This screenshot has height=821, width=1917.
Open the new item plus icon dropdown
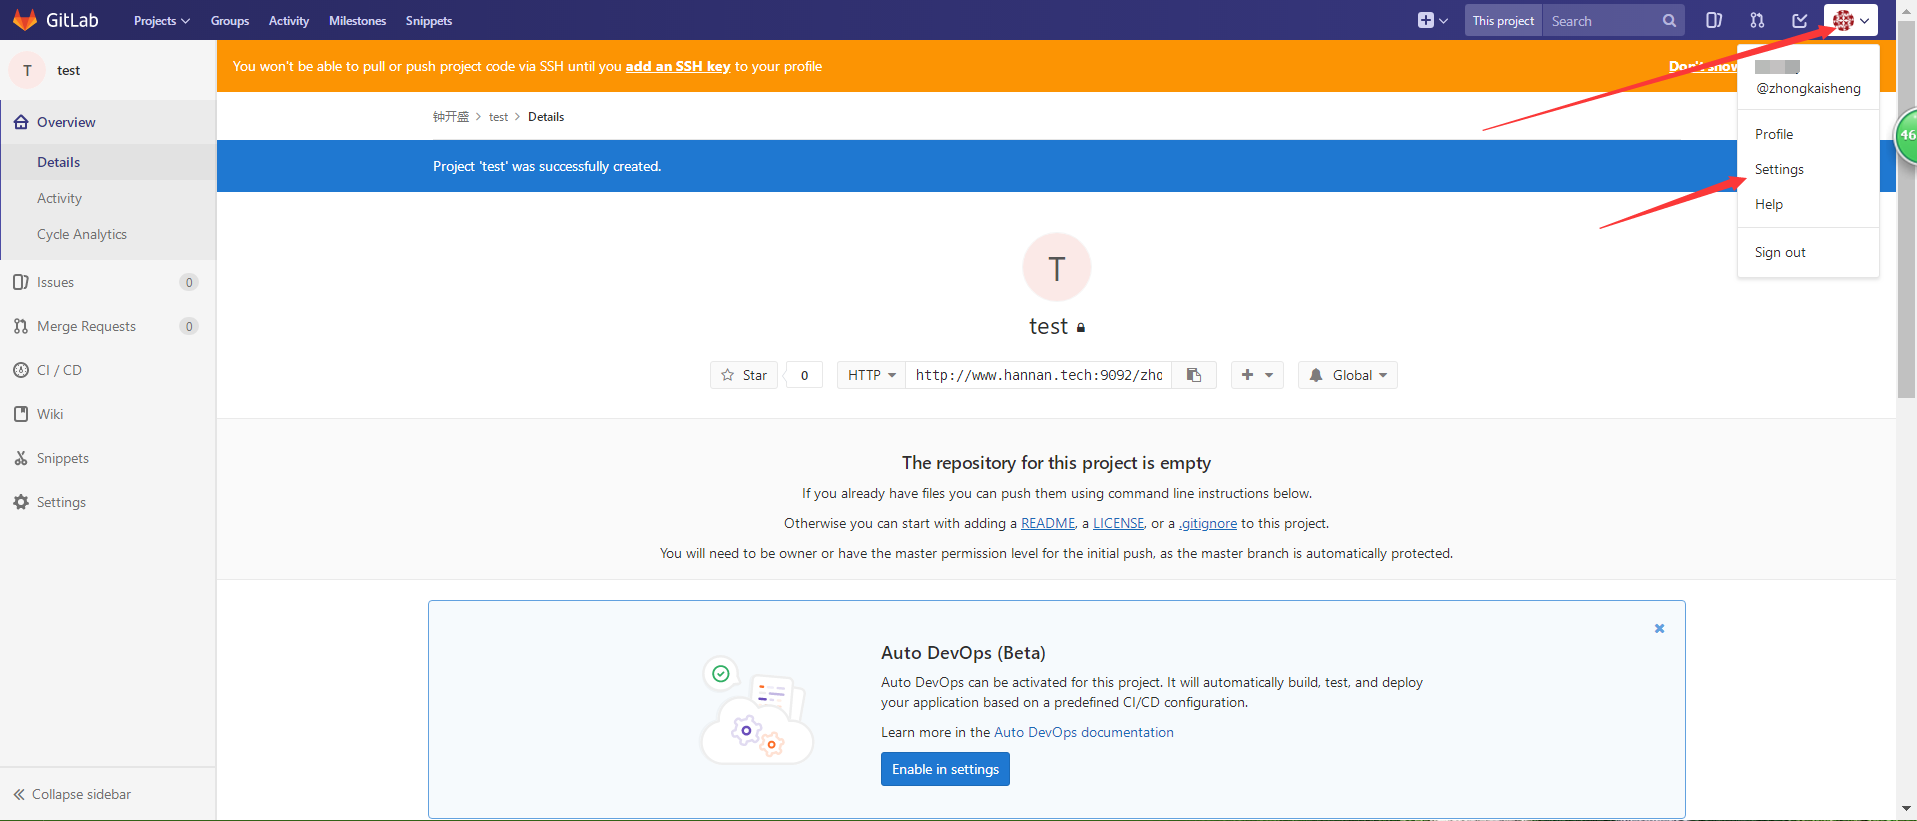[x=1432, y=20]
